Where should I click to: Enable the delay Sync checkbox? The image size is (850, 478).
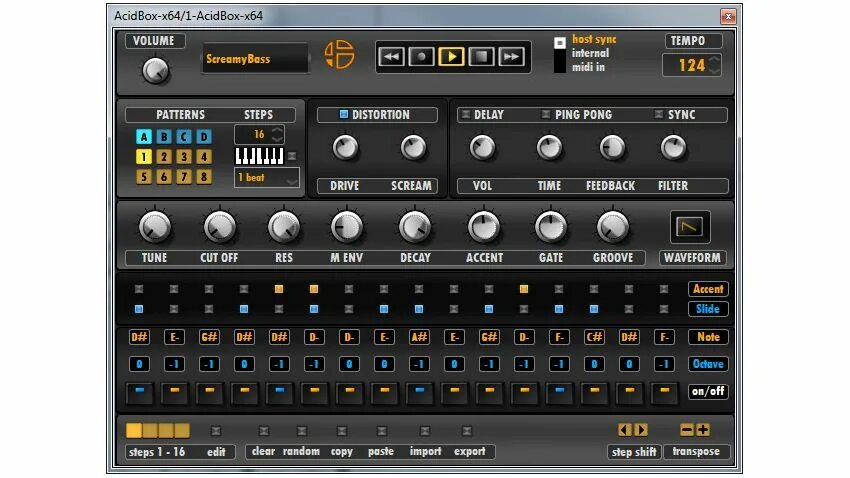pos(659,114)
